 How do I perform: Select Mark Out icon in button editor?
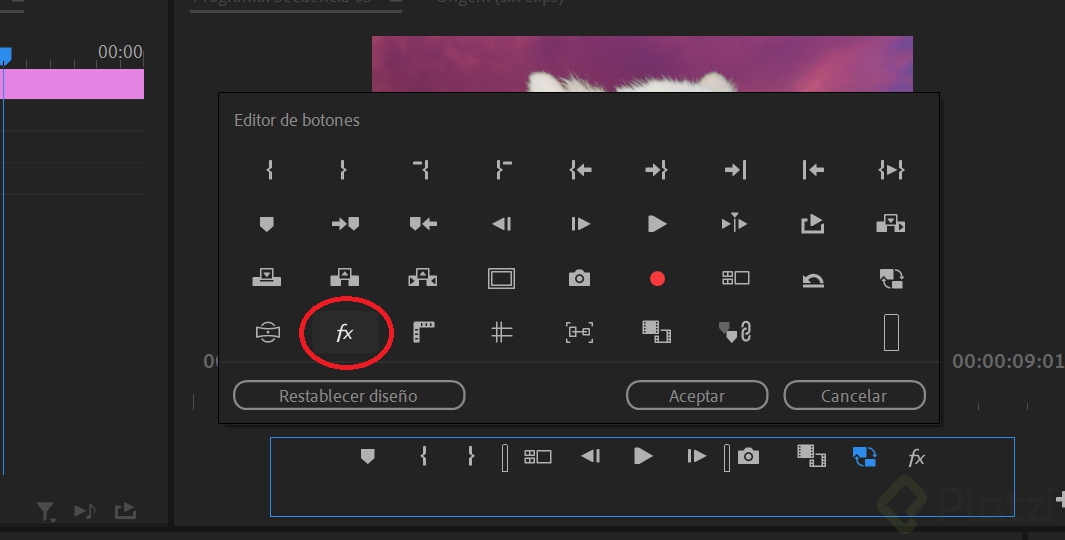[x=343, y=170]
